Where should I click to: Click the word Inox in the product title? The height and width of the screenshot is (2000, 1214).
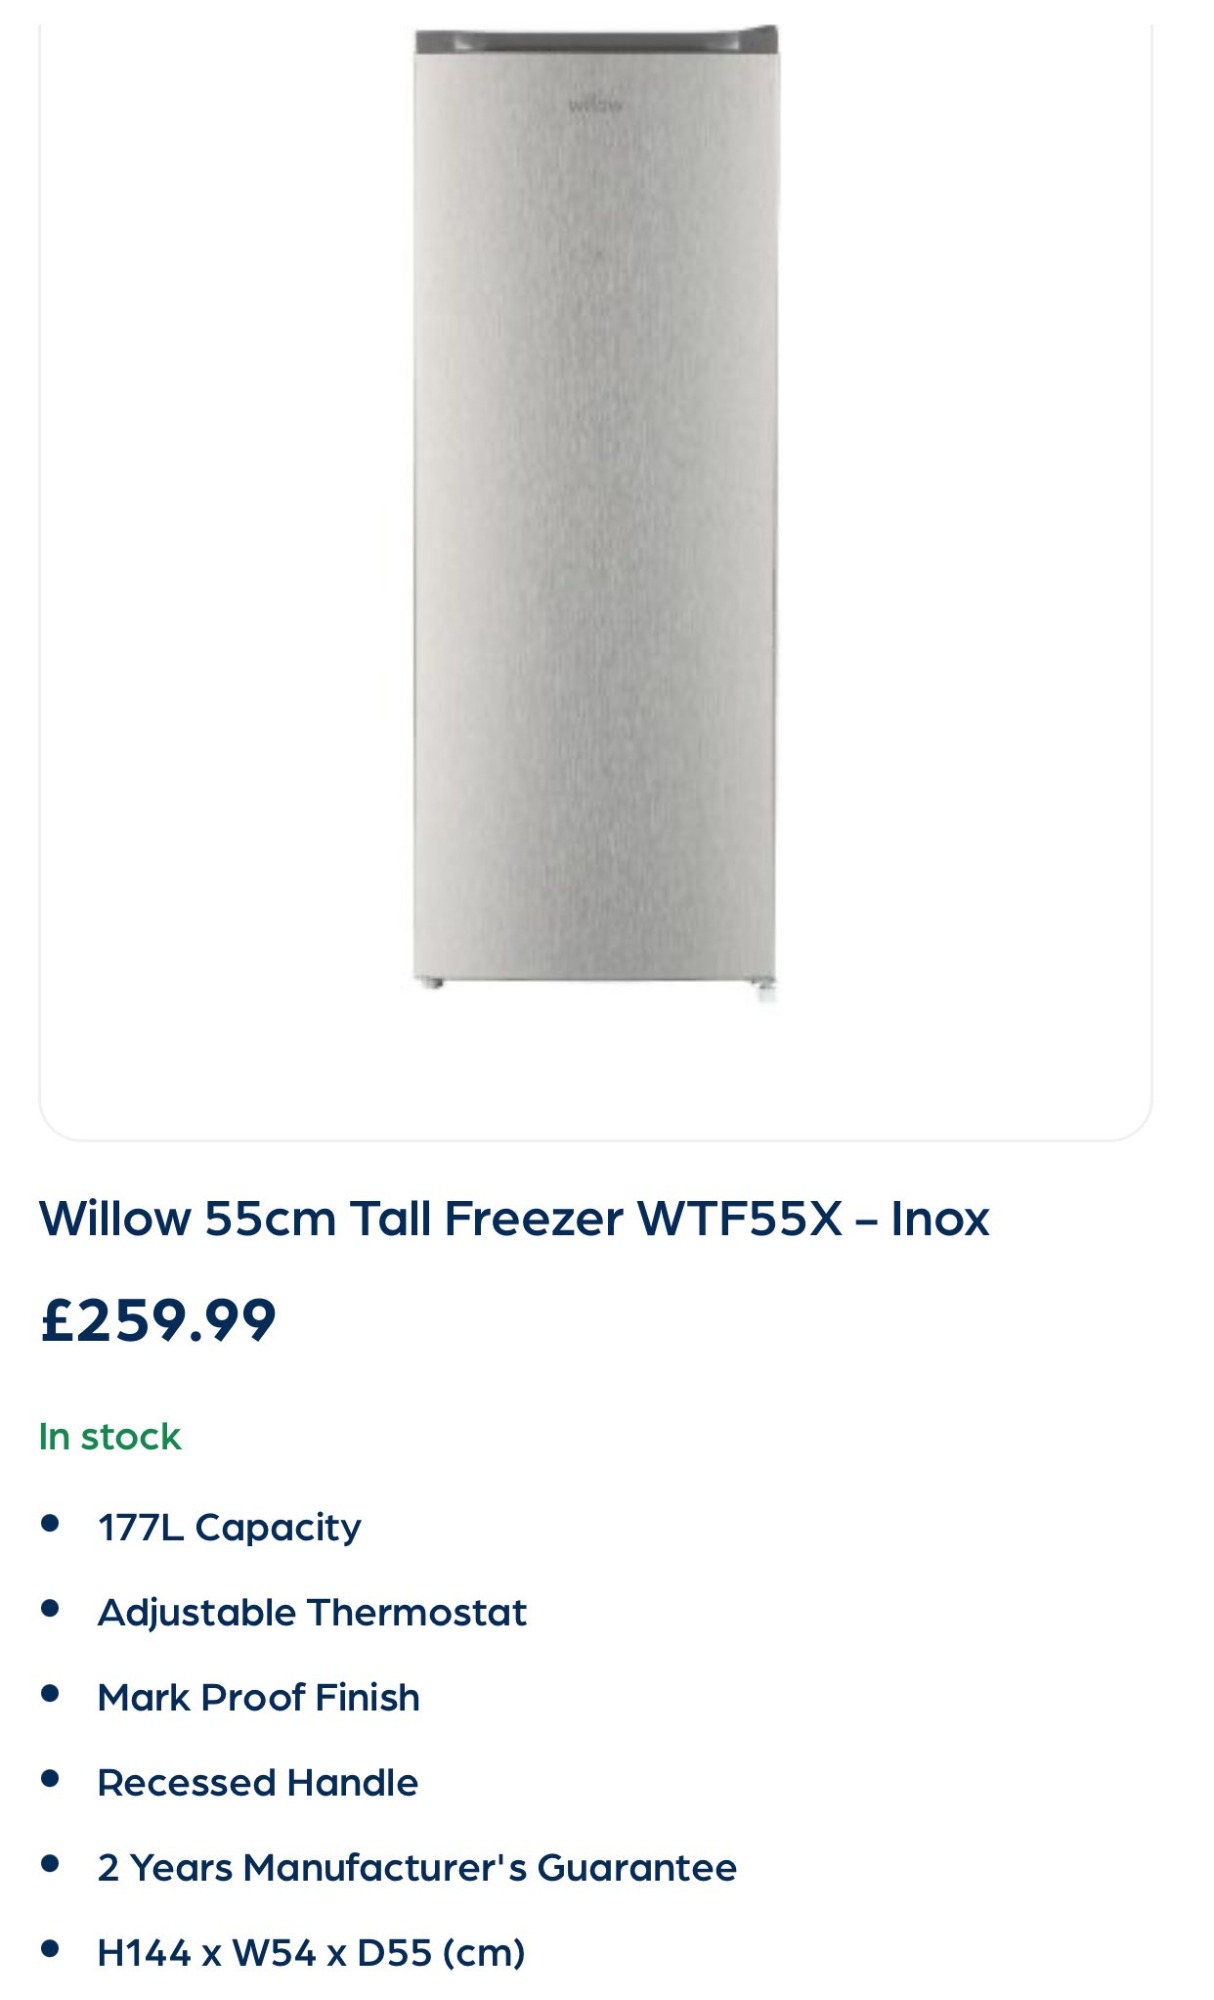pyautogui.click(x=940, y=1219)
